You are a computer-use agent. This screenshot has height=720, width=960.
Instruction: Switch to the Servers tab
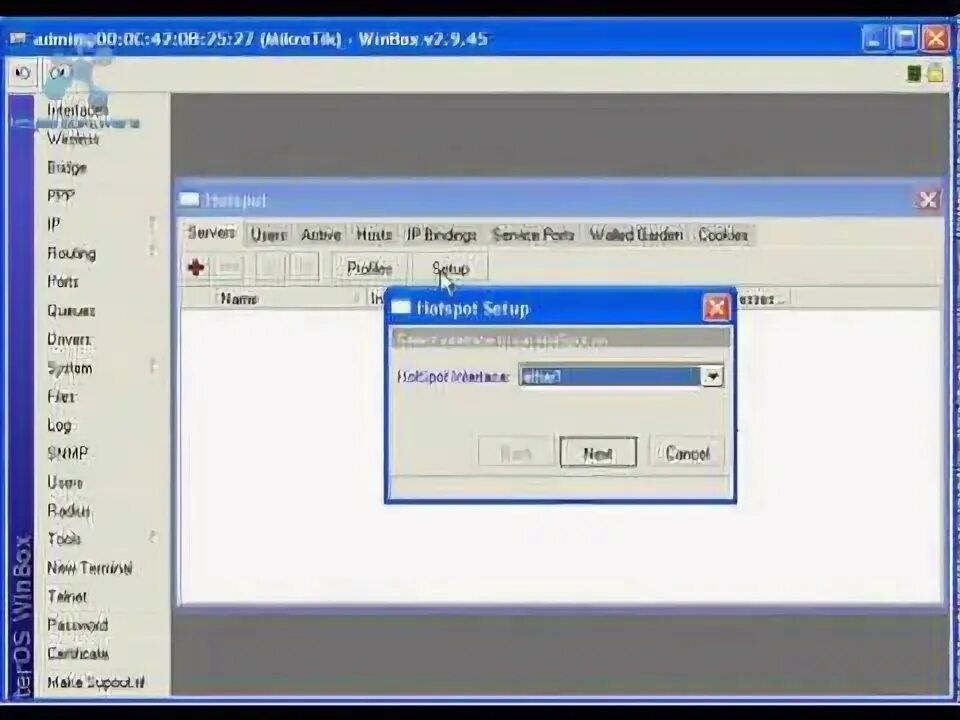point(211,233)
